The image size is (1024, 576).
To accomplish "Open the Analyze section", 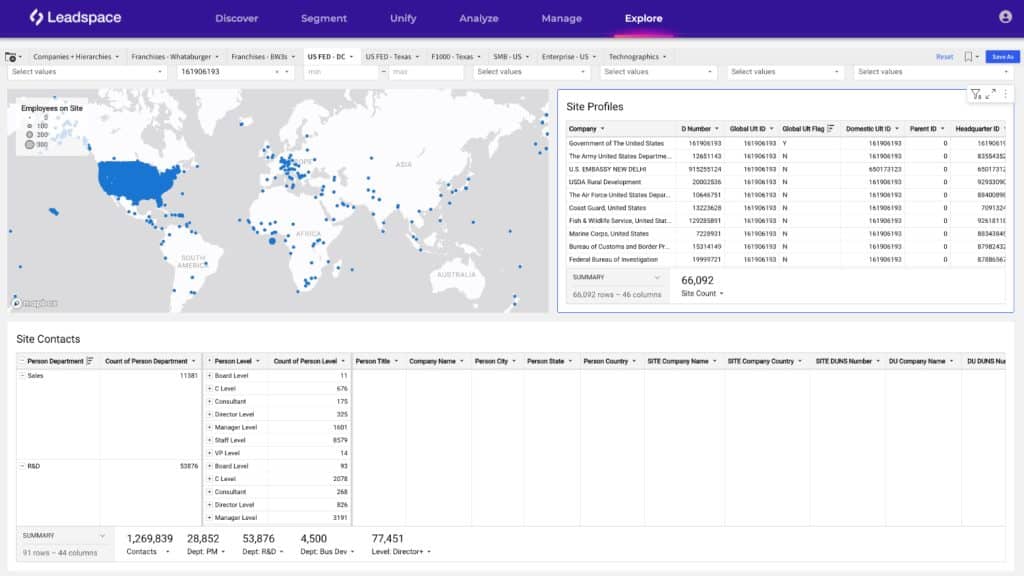I will (x=479, y=18).
